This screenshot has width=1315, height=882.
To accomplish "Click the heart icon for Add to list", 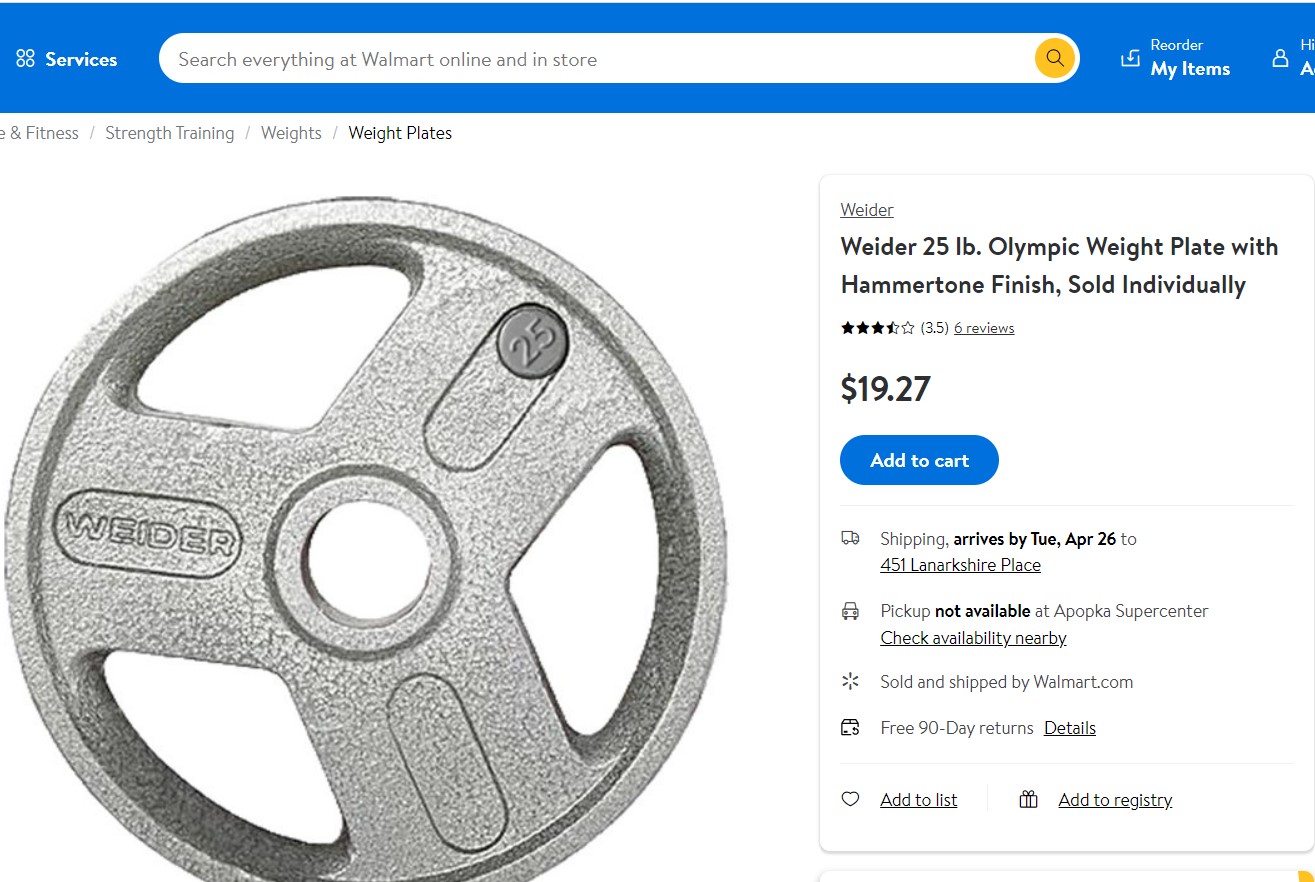I will click(x=850, y=799).
